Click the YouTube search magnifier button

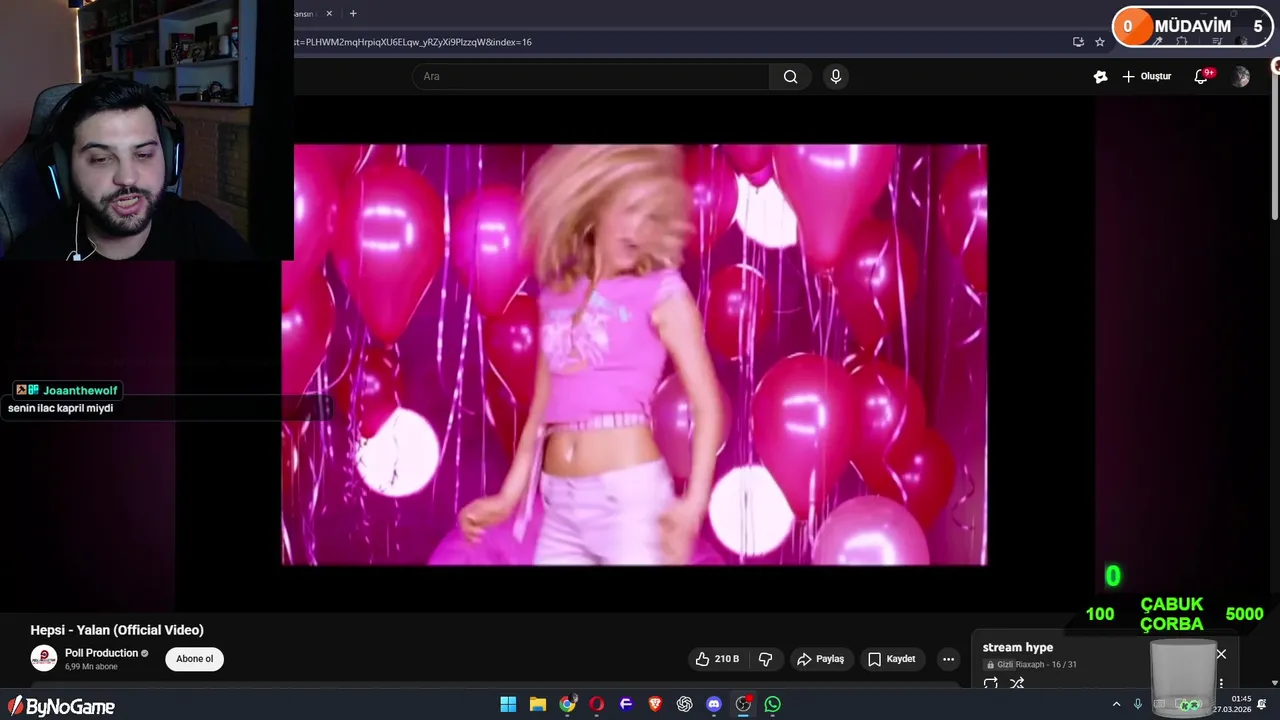pyautogui.click(x=790, y=76)
